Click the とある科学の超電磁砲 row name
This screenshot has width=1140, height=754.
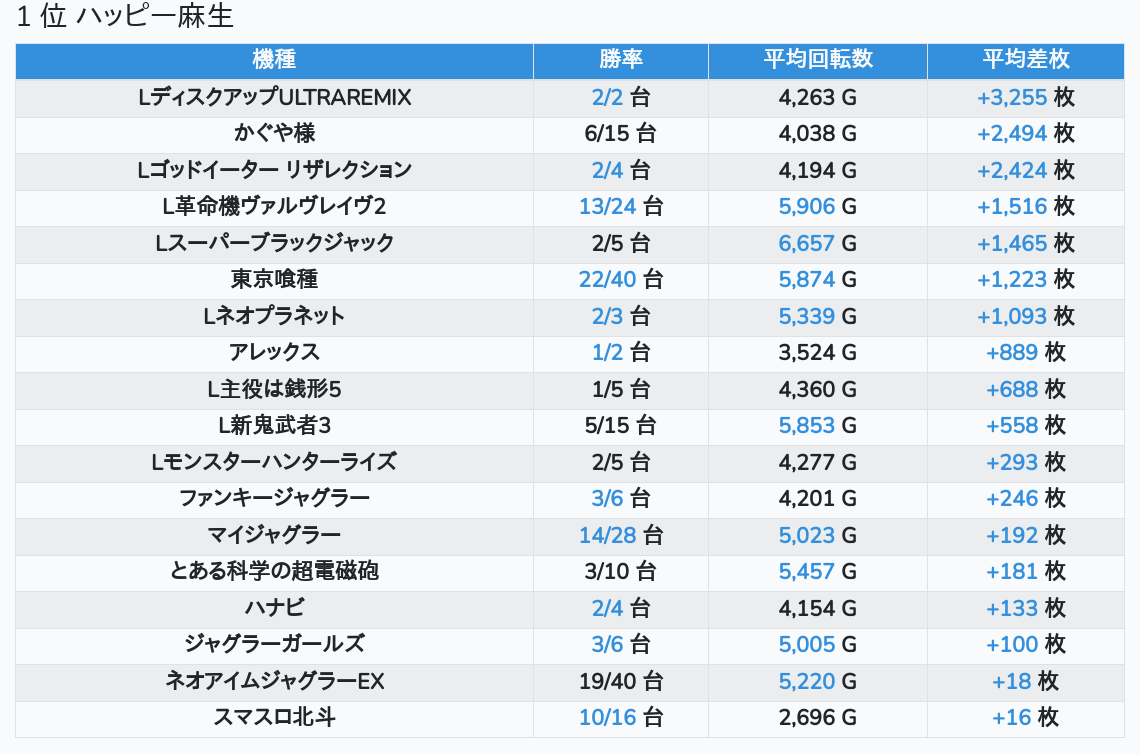[274, 571]
